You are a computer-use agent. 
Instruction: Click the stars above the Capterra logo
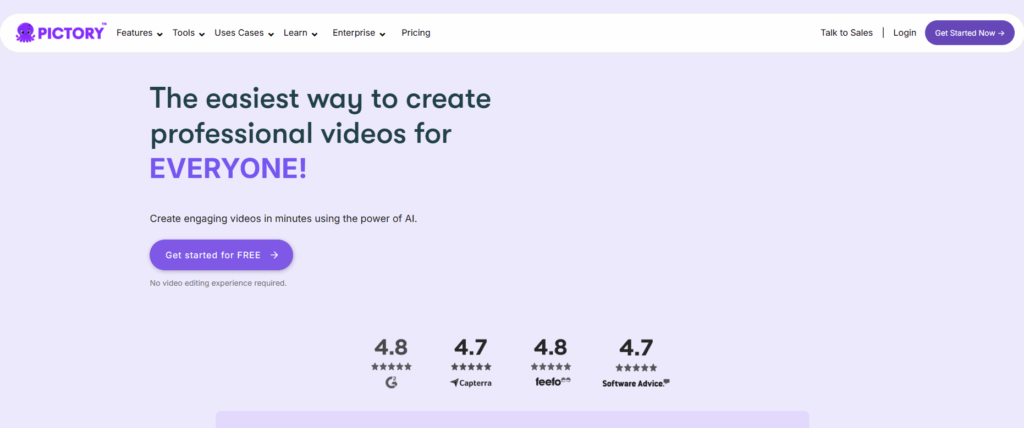(x=471, y=367)
